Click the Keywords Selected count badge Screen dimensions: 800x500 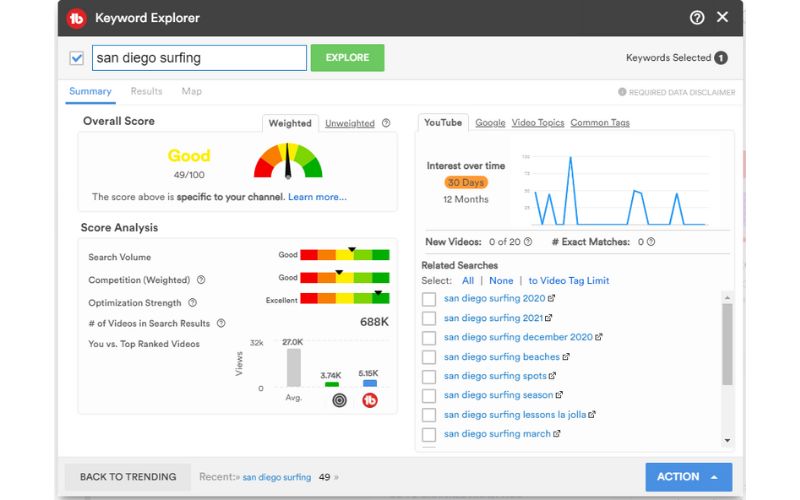click(x=720, y=58)
